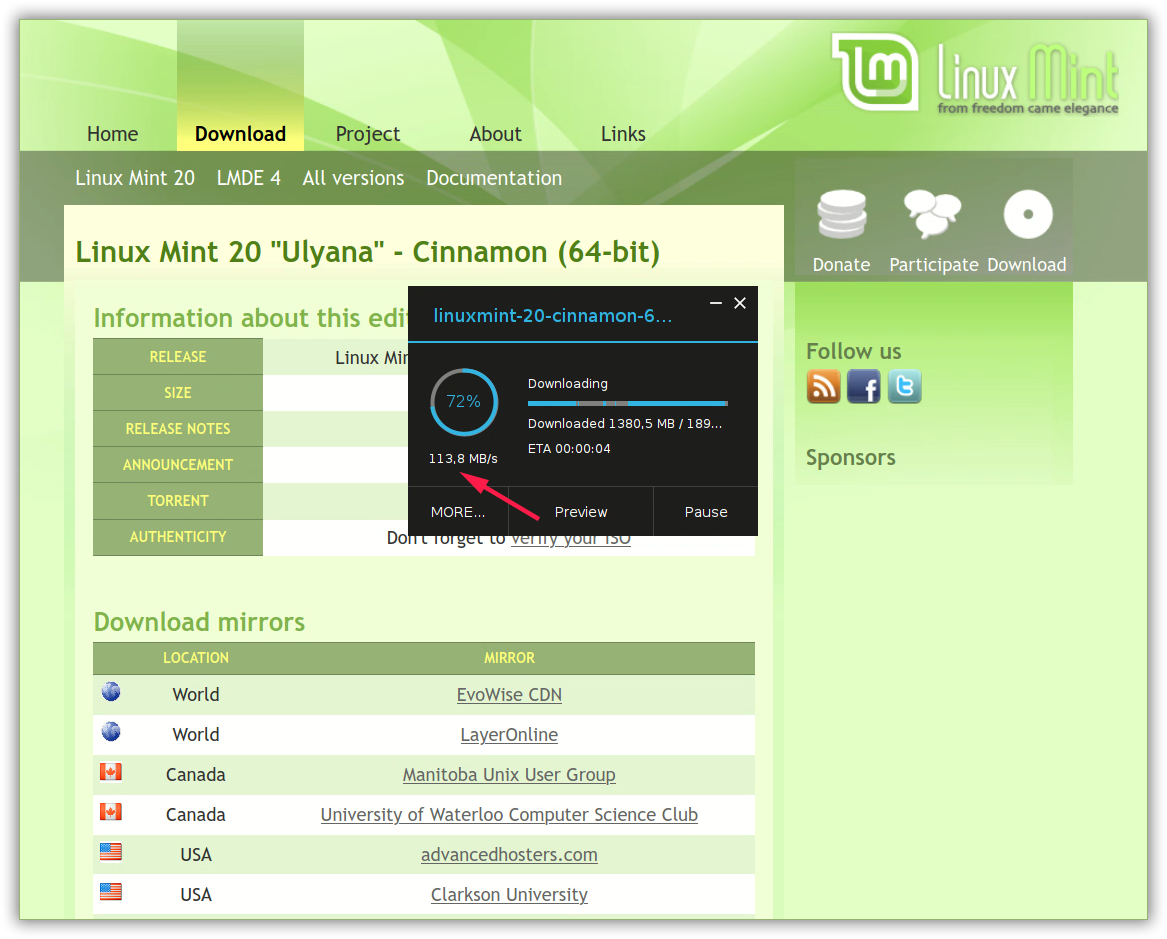Viewport: 1167px width, 939px height.
Task: Click the 72% circular progress indicator
Action: (x=464, y=402)
